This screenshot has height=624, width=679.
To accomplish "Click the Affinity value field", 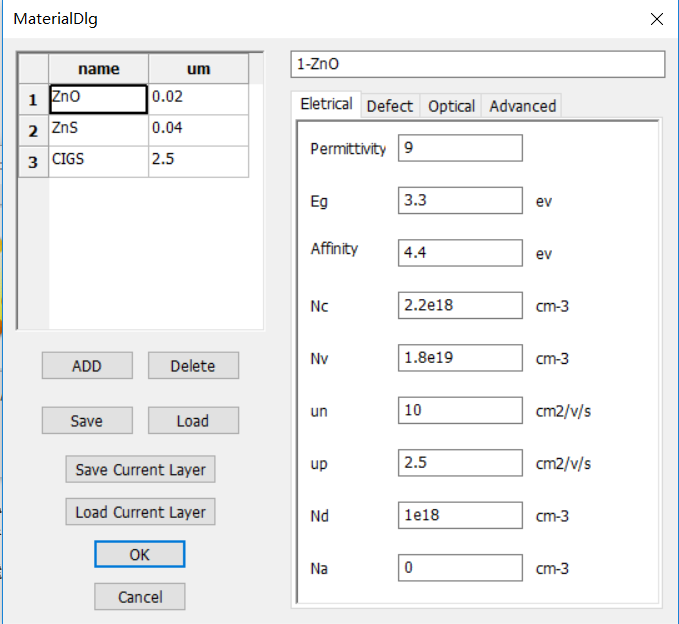I will click(460, 254).
